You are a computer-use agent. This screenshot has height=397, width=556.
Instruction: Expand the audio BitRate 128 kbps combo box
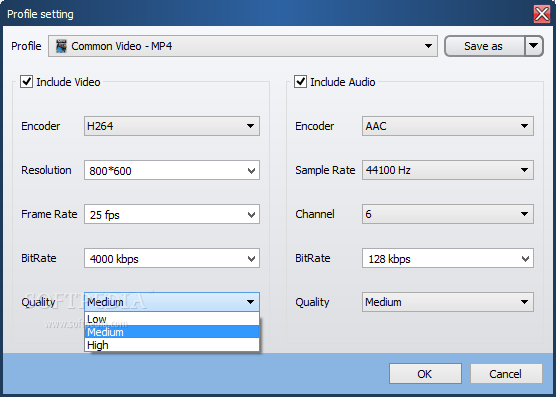[x=447, y=258]
